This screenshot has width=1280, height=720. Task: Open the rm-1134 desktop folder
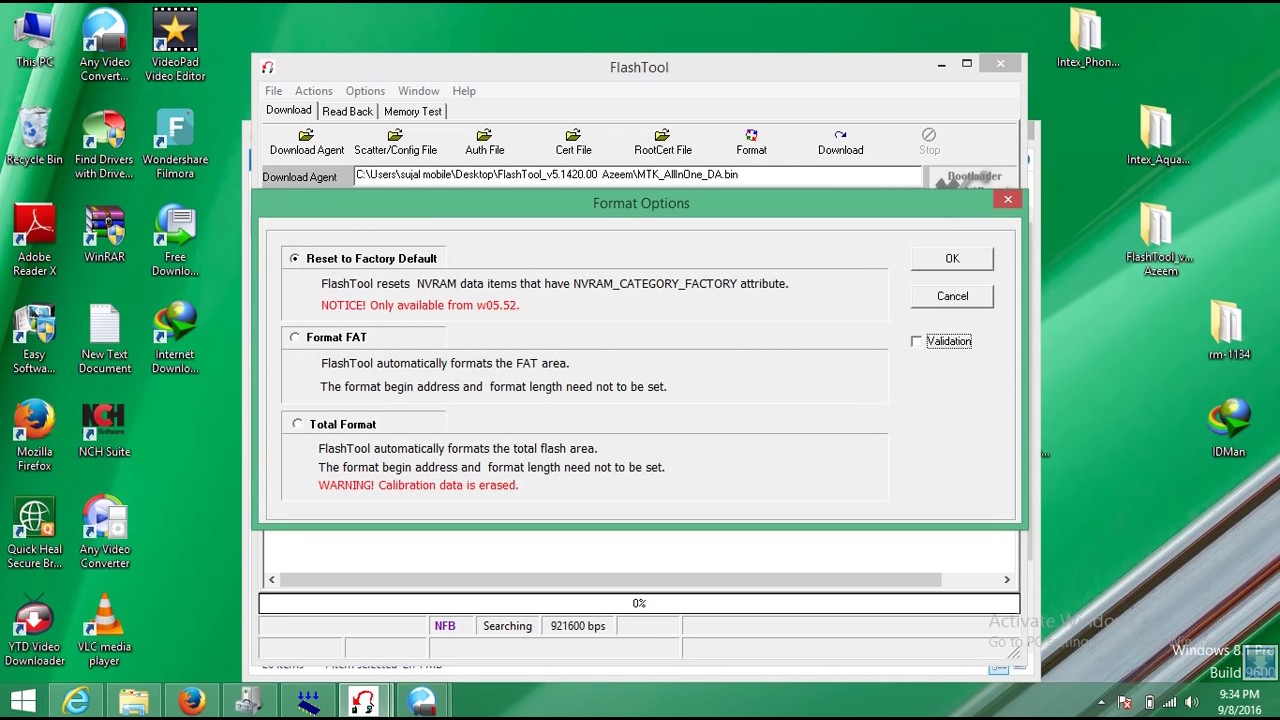tap(1229, 330)
